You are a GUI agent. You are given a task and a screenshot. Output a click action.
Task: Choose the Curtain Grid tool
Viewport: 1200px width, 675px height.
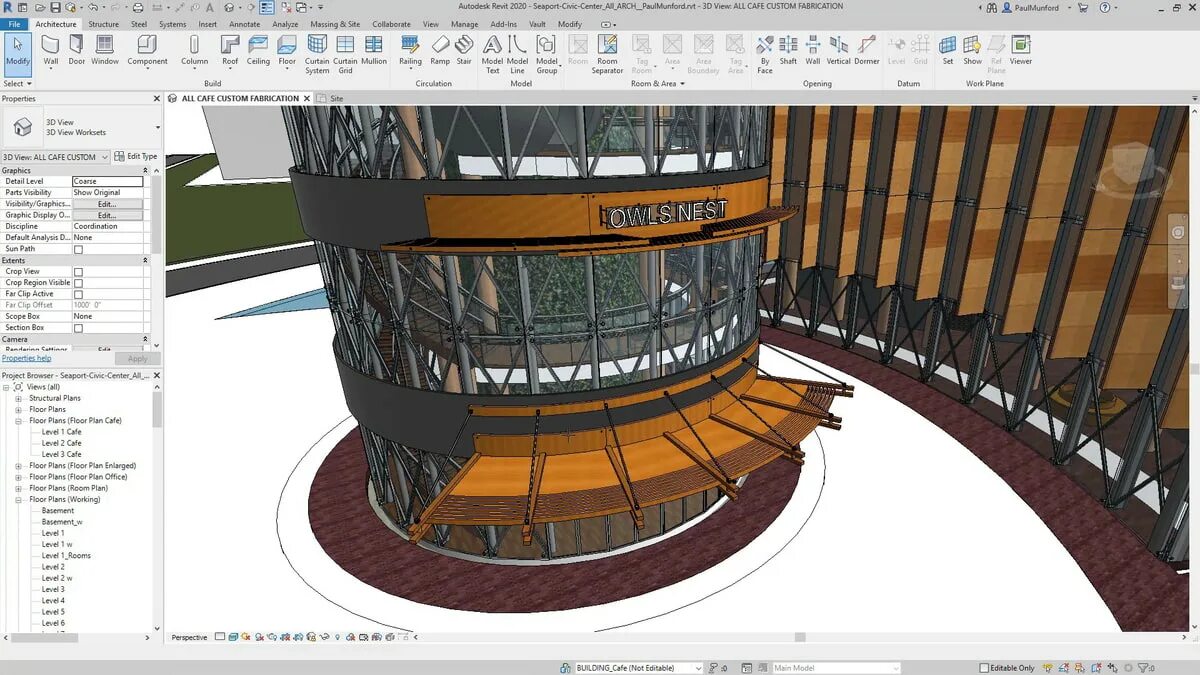click(x=345, y=55)
